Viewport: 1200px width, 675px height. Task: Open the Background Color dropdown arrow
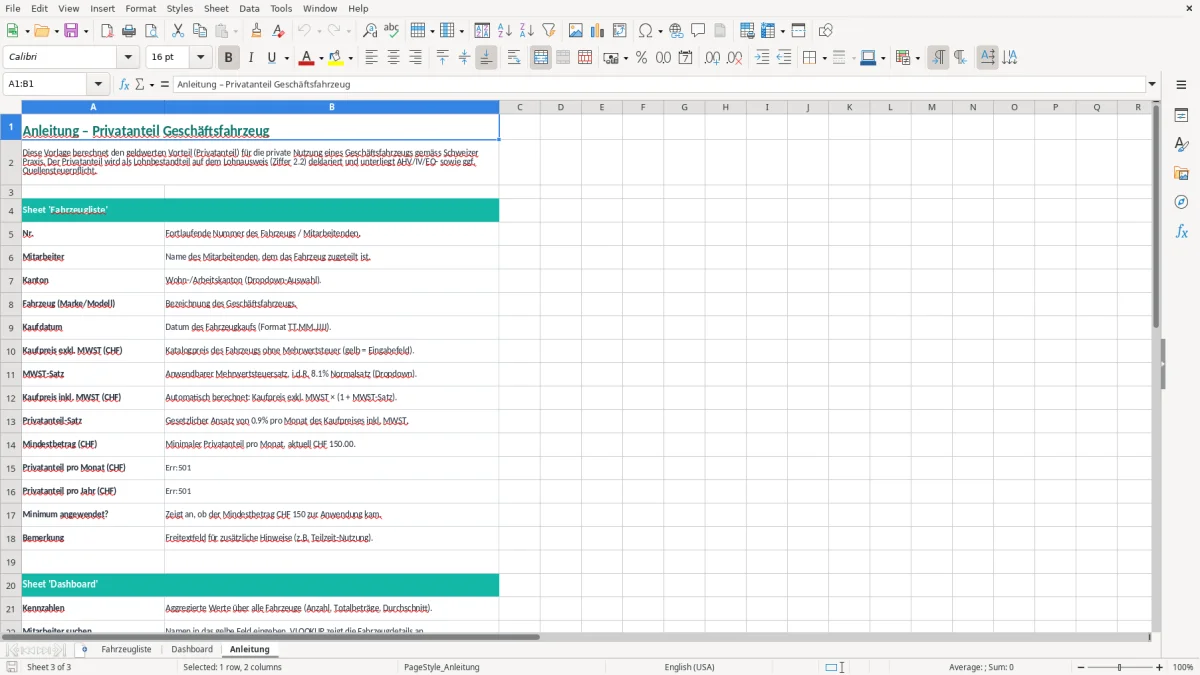[x=350, y=58]
